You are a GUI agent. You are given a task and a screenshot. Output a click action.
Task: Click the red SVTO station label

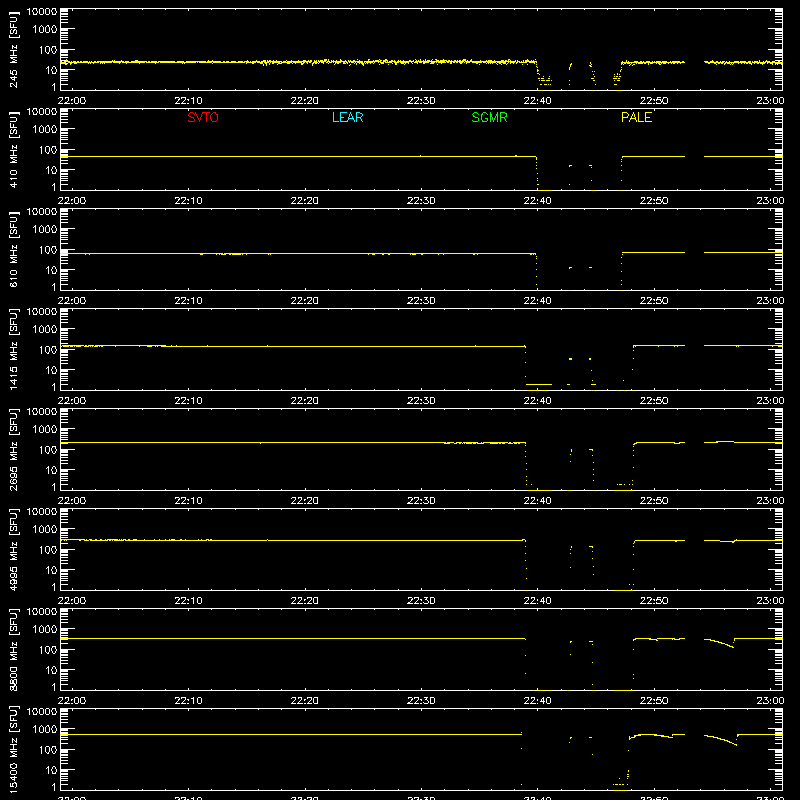point(203,117)
